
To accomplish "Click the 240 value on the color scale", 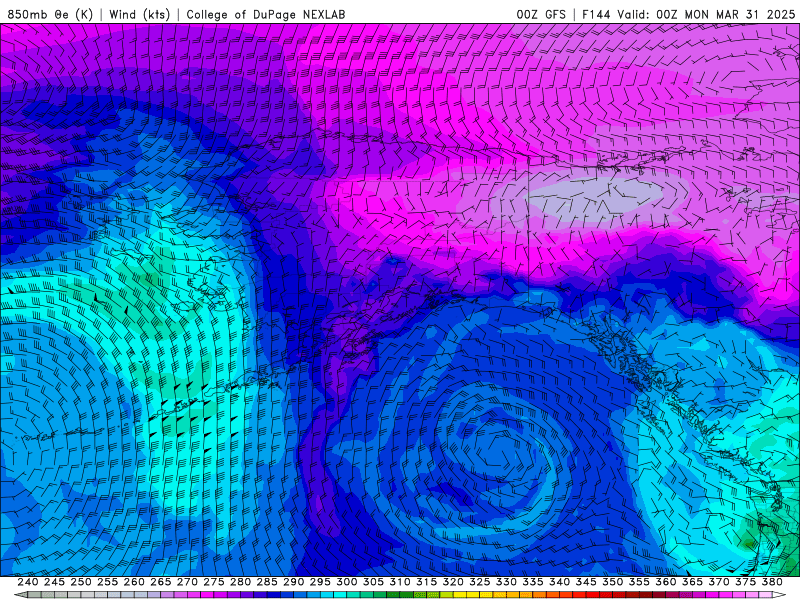I will pos(28,582).
